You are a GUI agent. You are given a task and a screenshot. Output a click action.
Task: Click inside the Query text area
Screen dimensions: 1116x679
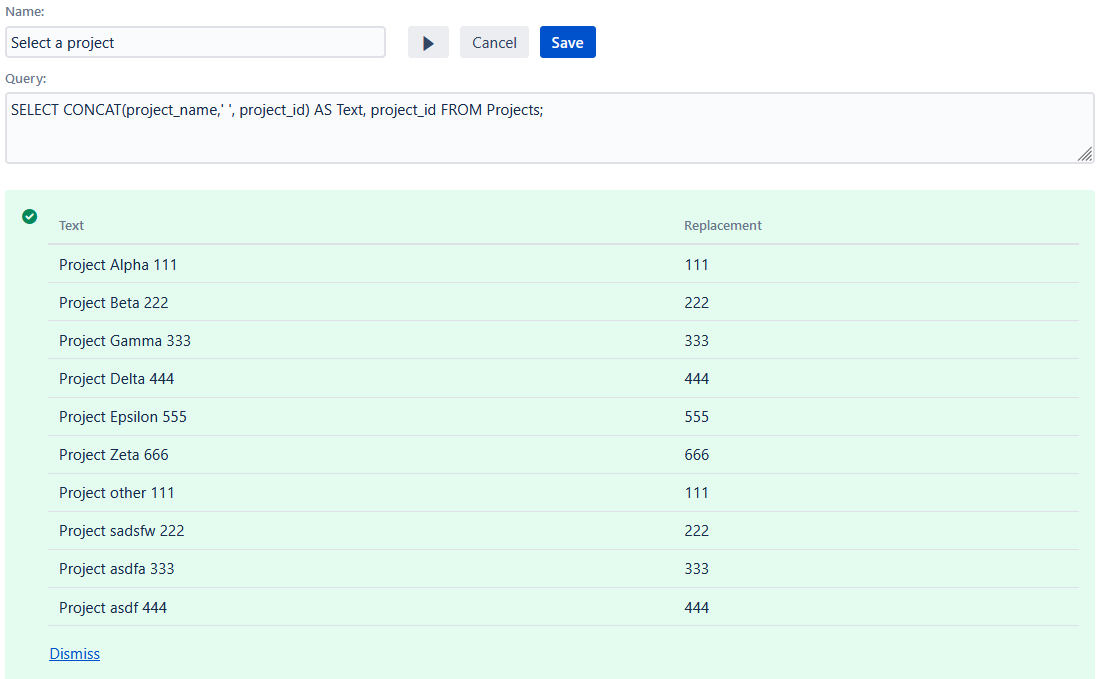pos(548,128)
